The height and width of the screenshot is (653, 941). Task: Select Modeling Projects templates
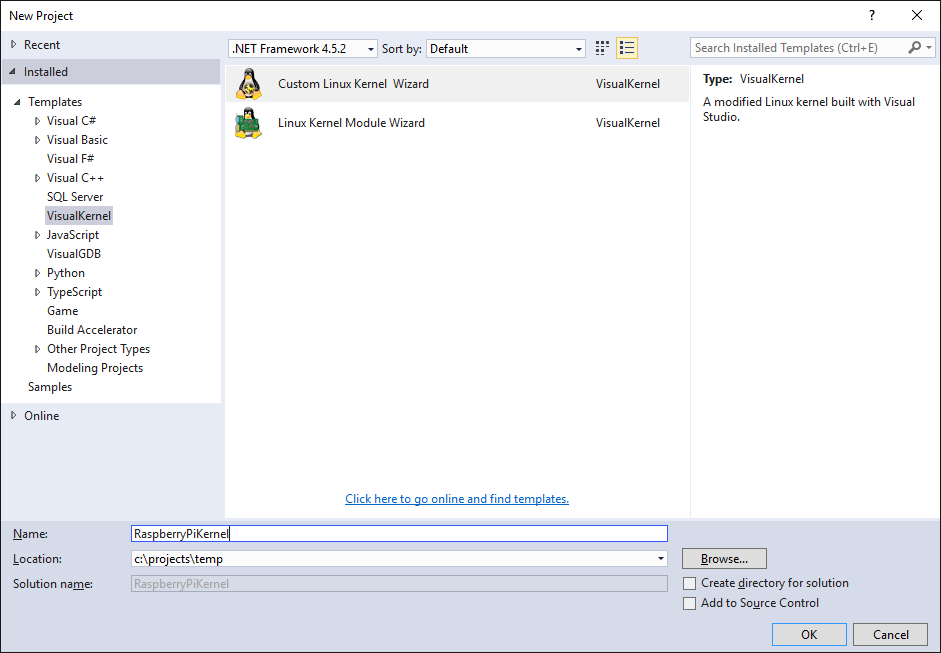95,368
